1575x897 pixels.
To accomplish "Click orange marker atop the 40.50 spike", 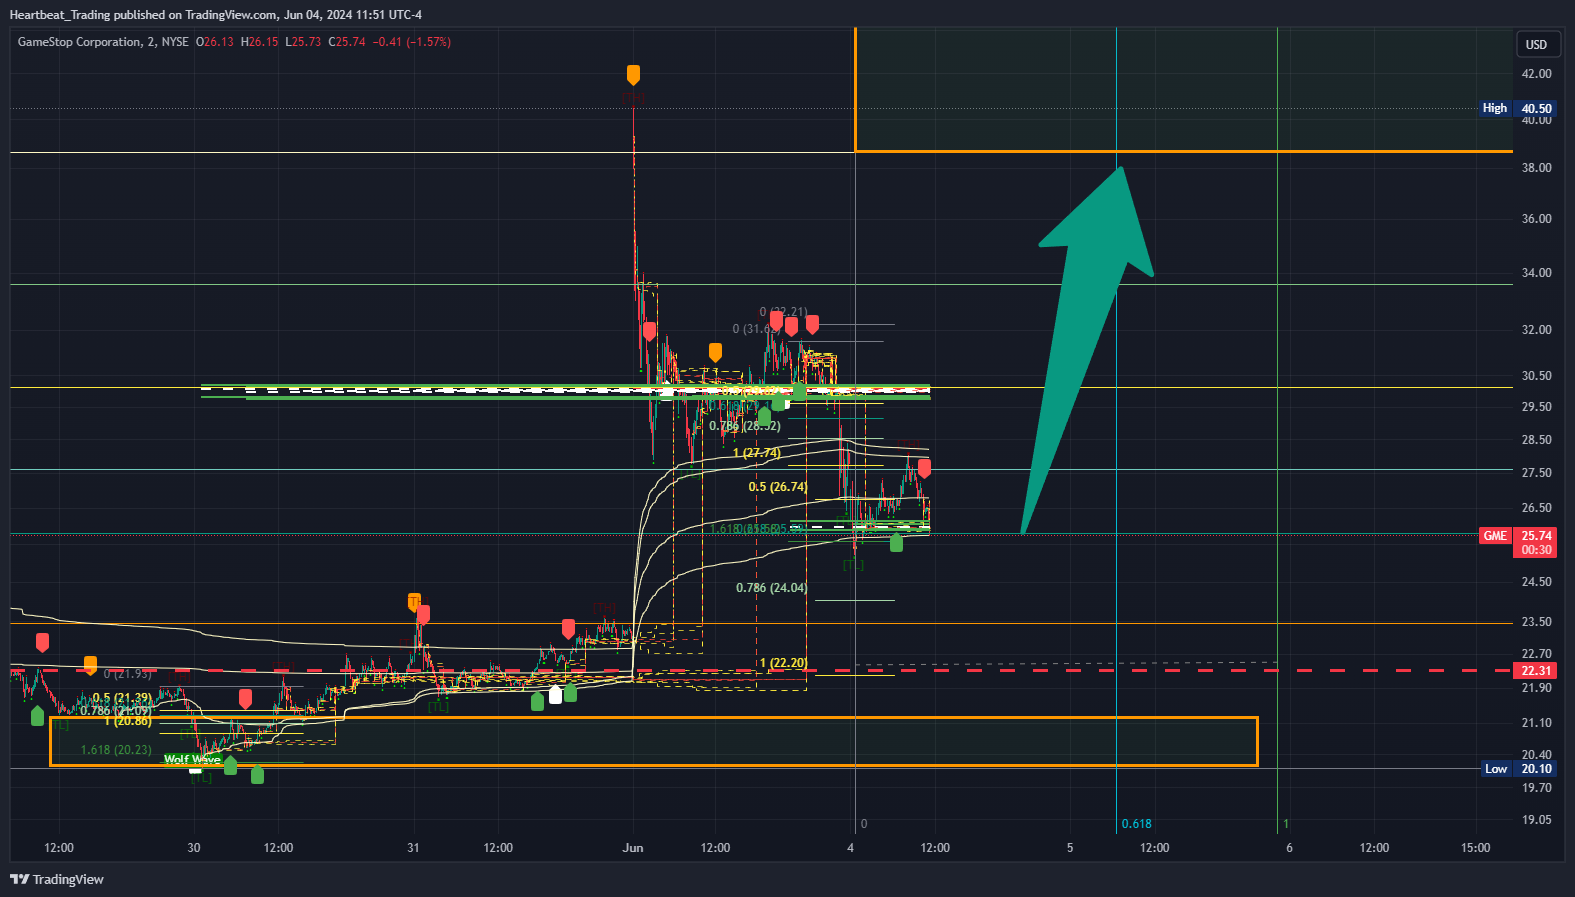I will point(633,75).
